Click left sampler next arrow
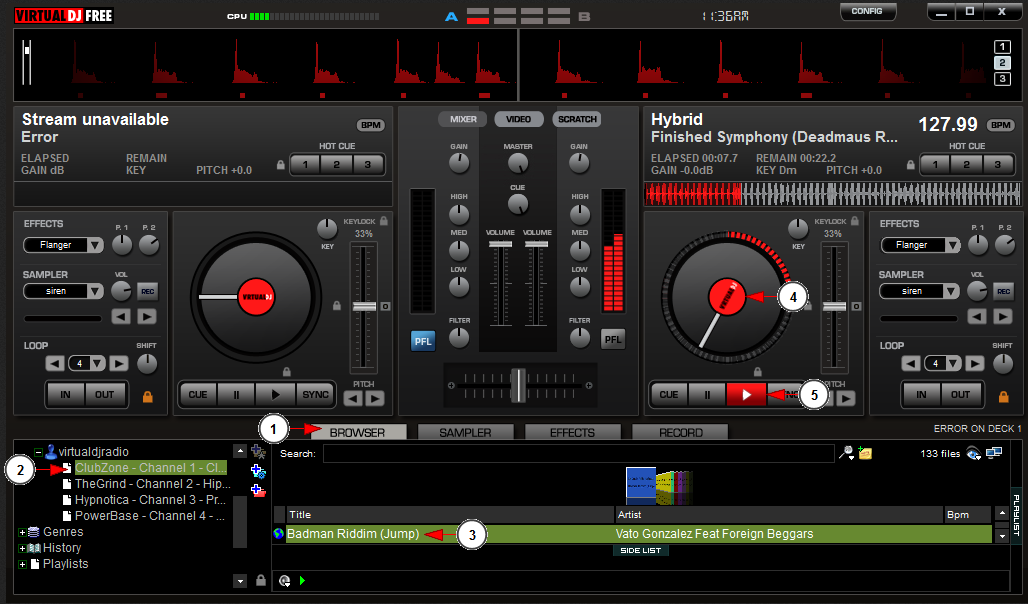 147,317
